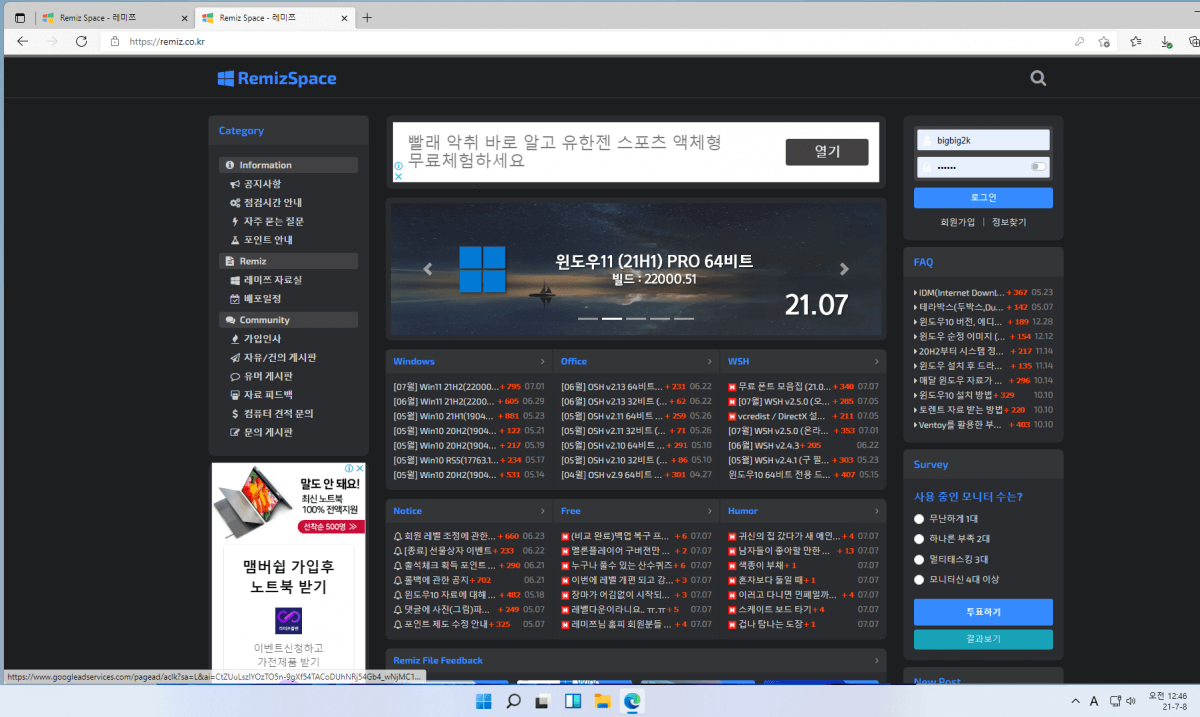This screenshot has width=1200, height=717.
Task: Open post [07월] Win11 21H2(22000...
Action: pos(445,386)
